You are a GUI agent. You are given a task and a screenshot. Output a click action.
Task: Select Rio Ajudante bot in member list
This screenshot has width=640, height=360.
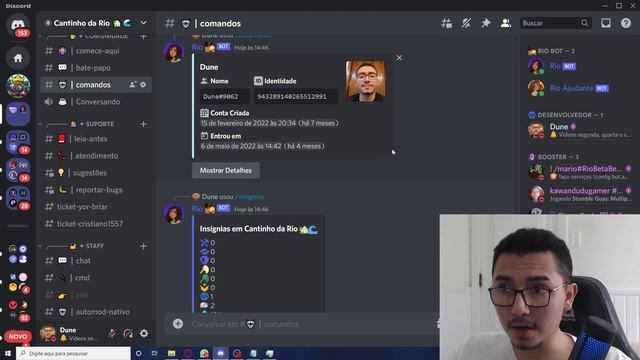[580, 88]
